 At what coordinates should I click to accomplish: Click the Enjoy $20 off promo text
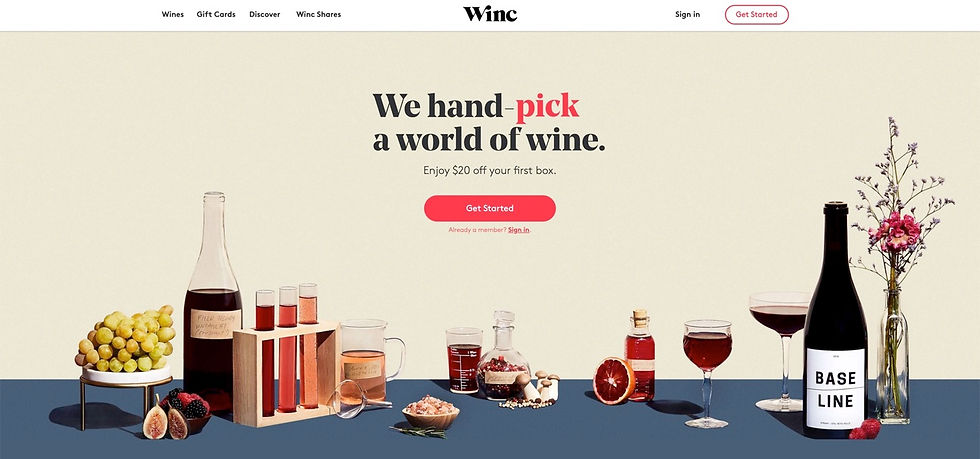(489, 170)
